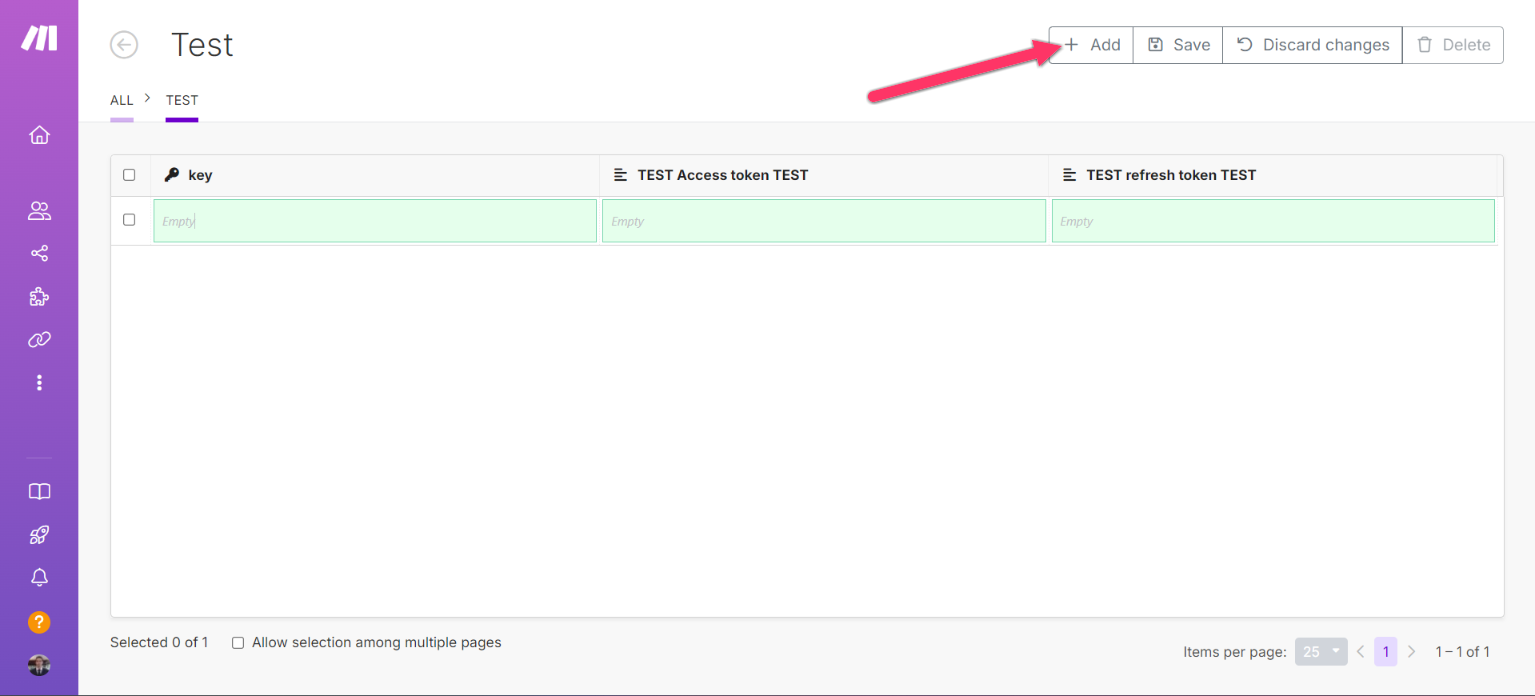The width and height of the screenshot is (1535, 696).
Task: Open the Connections link icon in the sidebar
Action: pos(39,340)
